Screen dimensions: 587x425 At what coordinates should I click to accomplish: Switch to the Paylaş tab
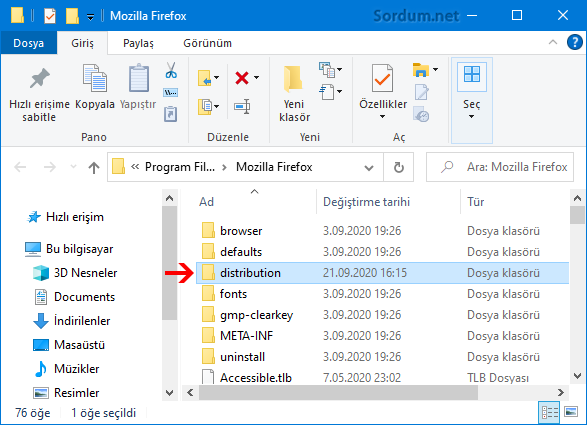[138, 43]
